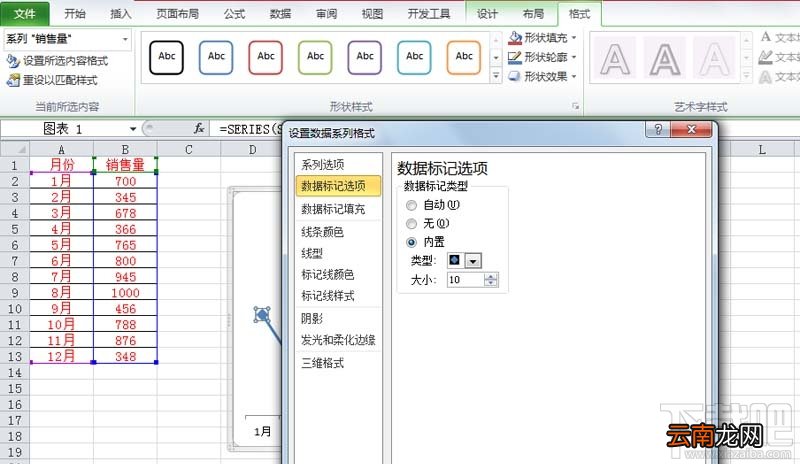This screenshot has height=464, width=800.
Task: Open the 形状效果 dropdown arrow
Action: [574, 77]
